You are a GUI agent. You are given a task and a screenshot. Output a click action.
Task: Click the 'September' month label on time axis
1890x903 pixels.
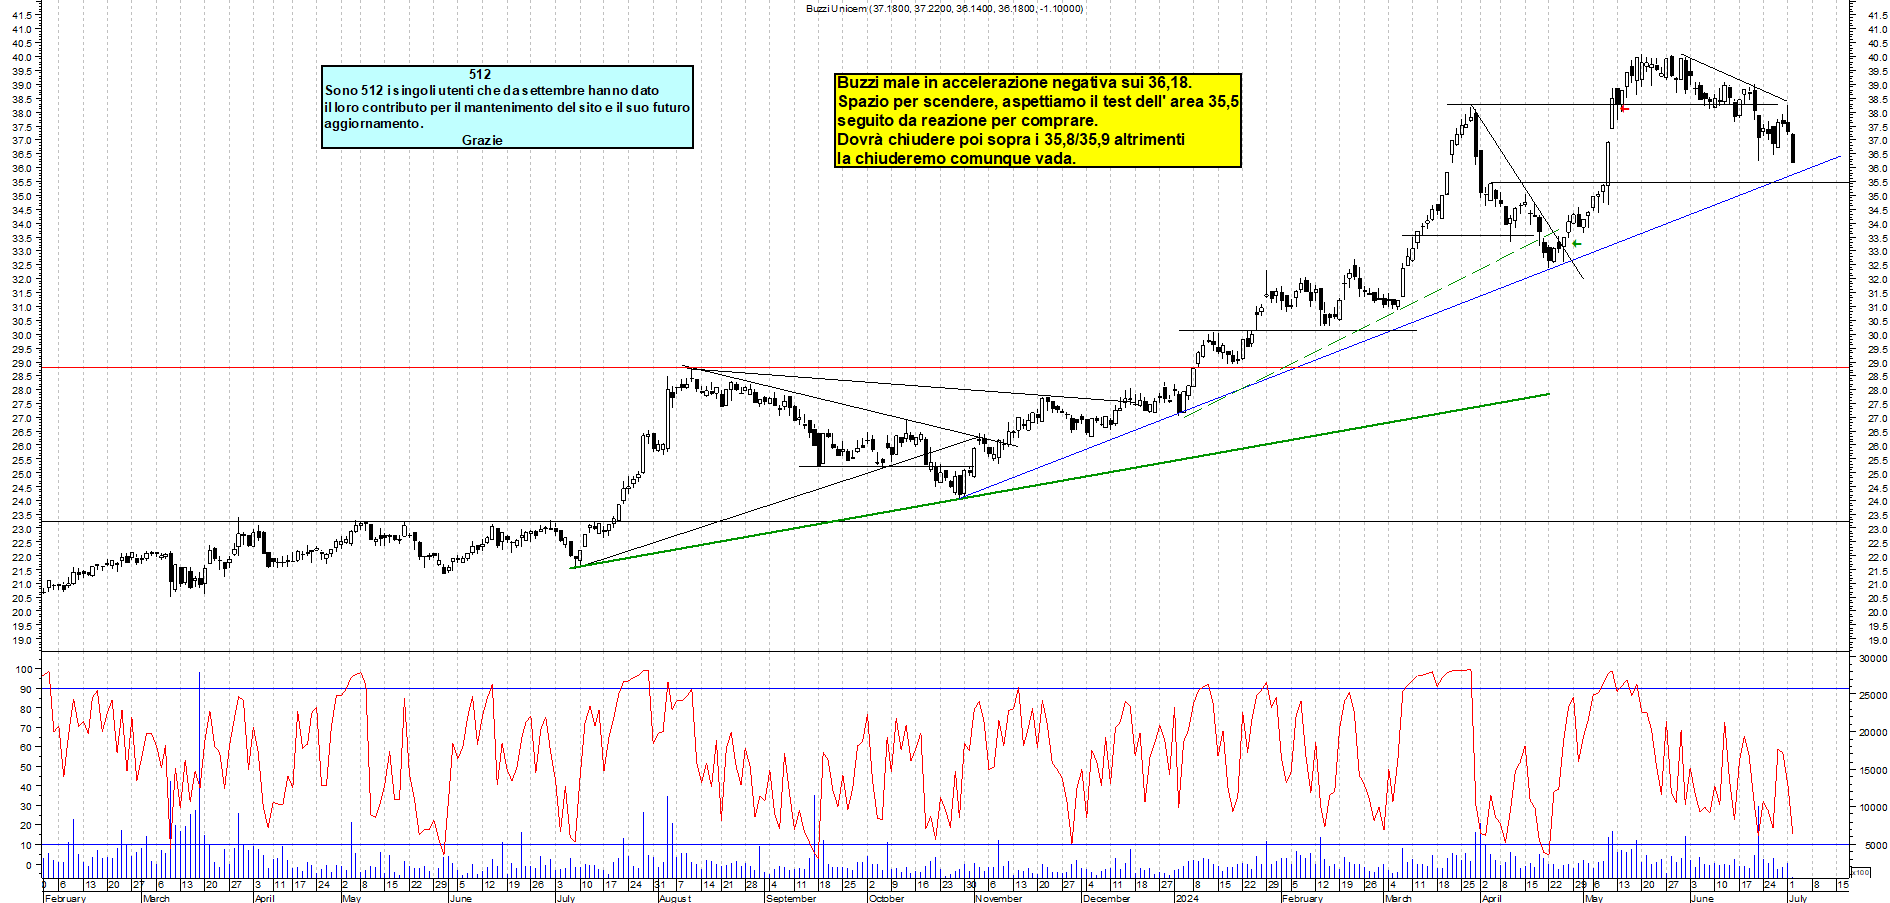point(791,898)
